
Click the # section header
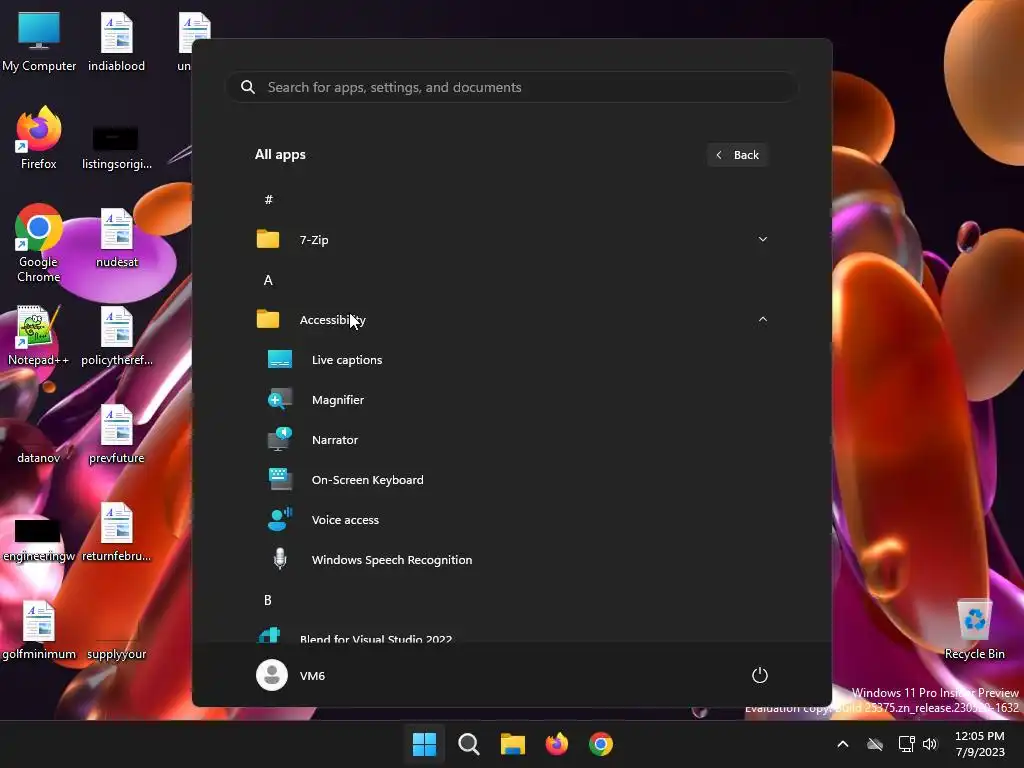[268, 200]
